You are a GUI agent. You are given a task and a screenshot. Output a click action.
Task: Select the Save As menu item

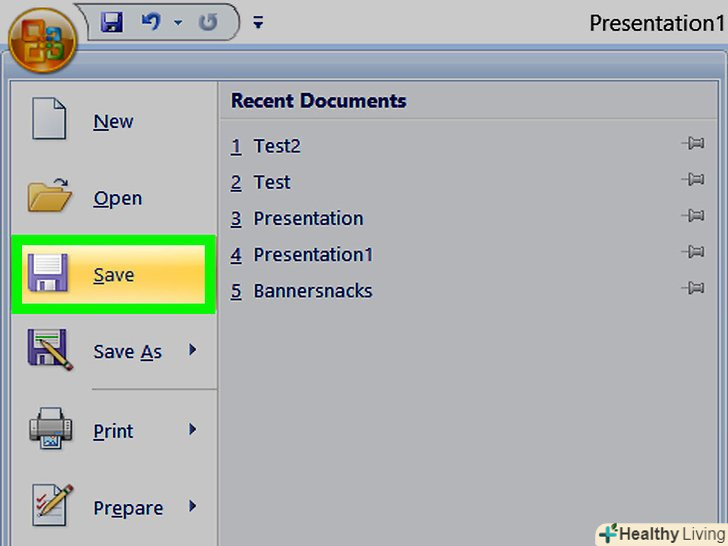point(126,351)
